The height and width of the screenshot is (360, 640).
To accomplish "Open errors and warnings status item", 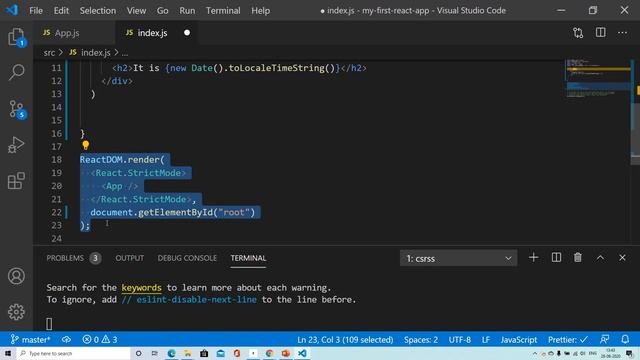I will [x=100, y=340].
